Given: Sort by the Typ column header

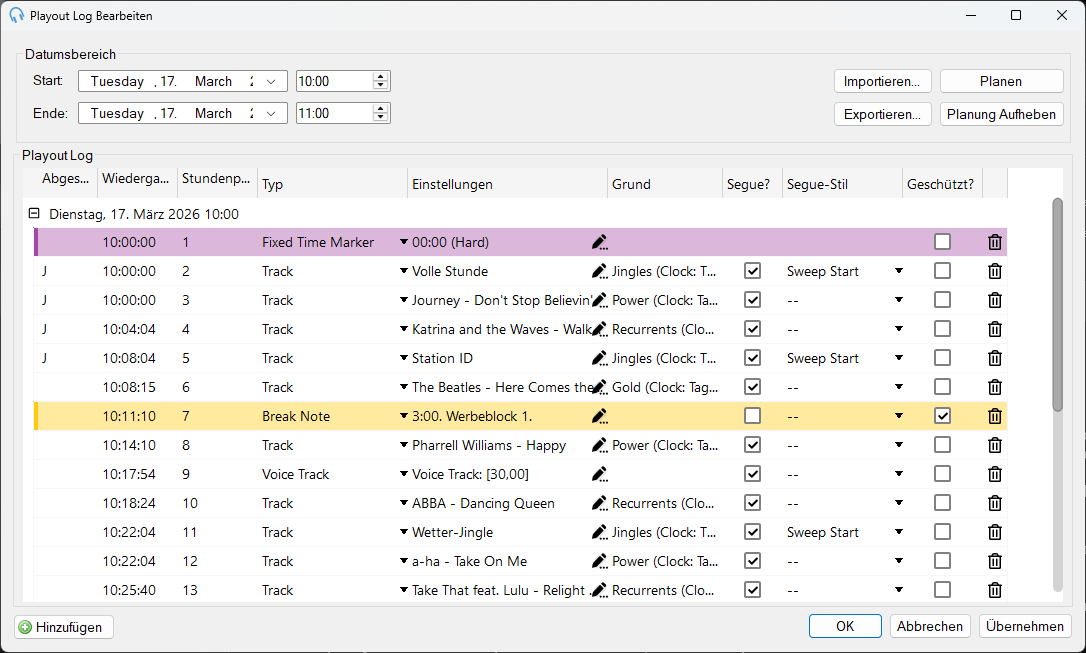Looking at the screenshot, I should (x=332, y=184).
